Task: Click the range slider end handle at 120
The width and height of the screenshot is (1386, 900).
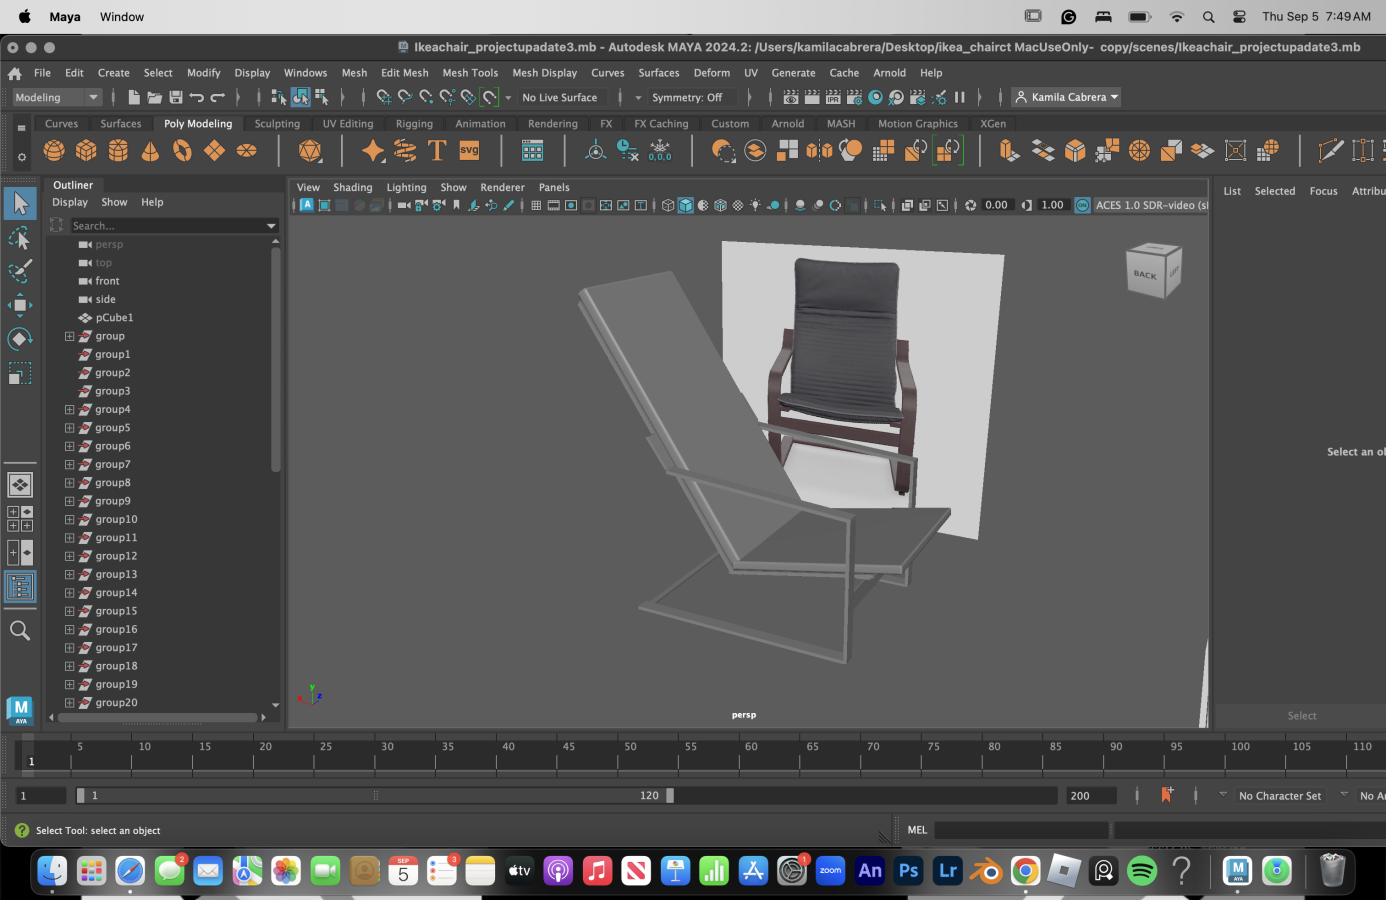Action: click(670, 796)
